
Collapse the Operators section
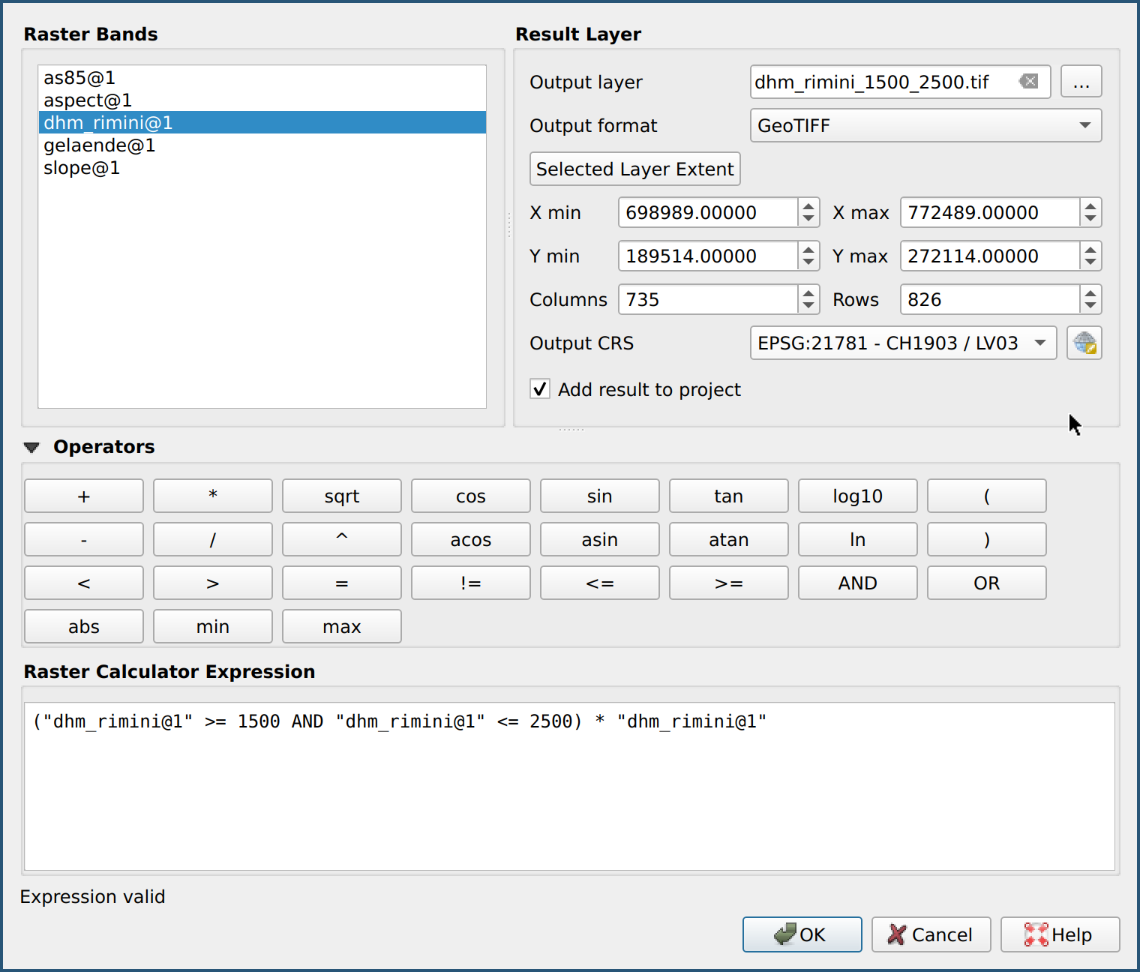pos(31,446)
